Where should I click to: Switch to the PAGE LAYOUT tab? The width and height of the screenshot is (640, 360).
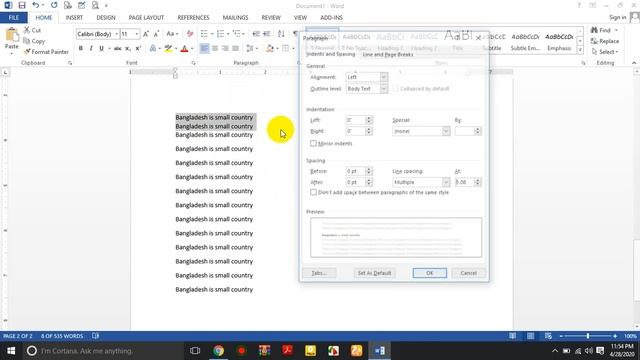click(x=146, y=18)
